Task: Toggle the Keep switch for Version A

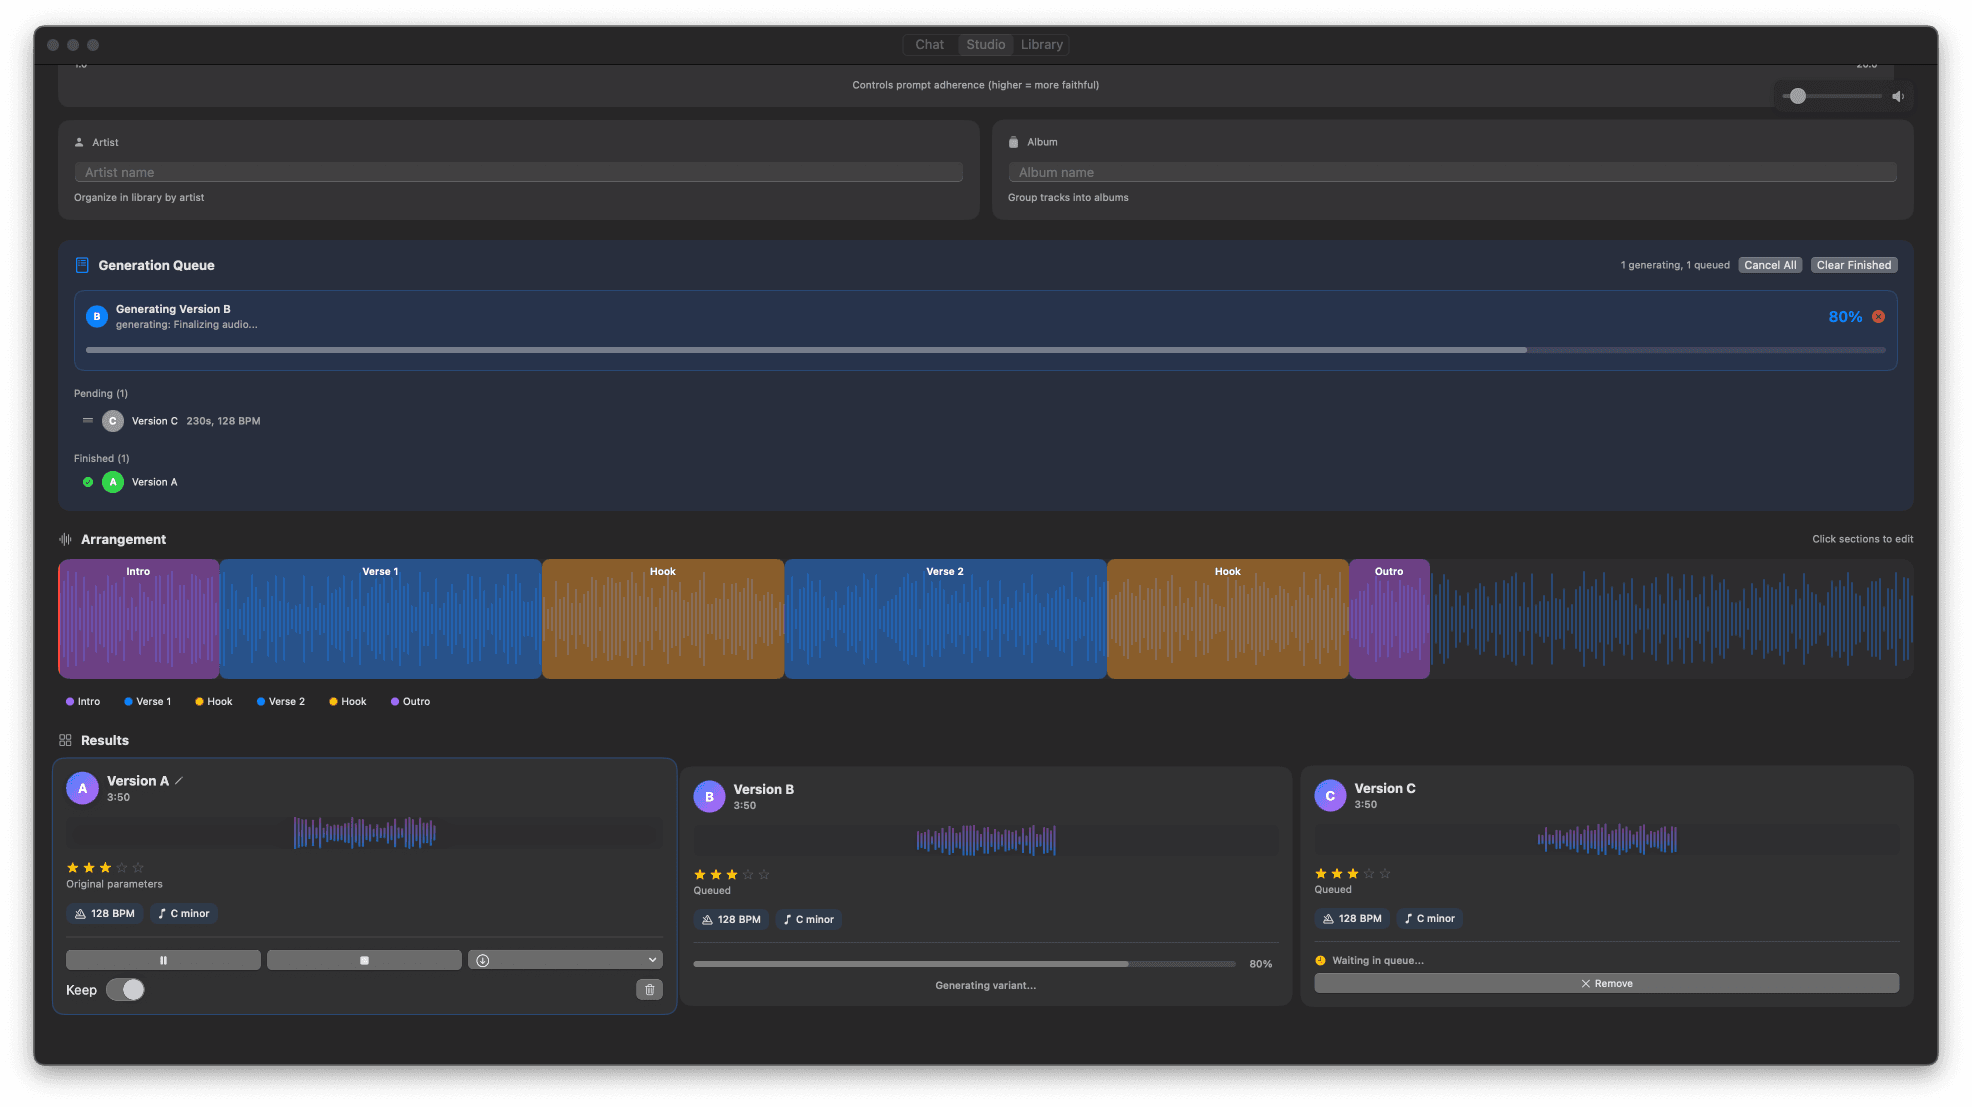Action: pos(126,989)
